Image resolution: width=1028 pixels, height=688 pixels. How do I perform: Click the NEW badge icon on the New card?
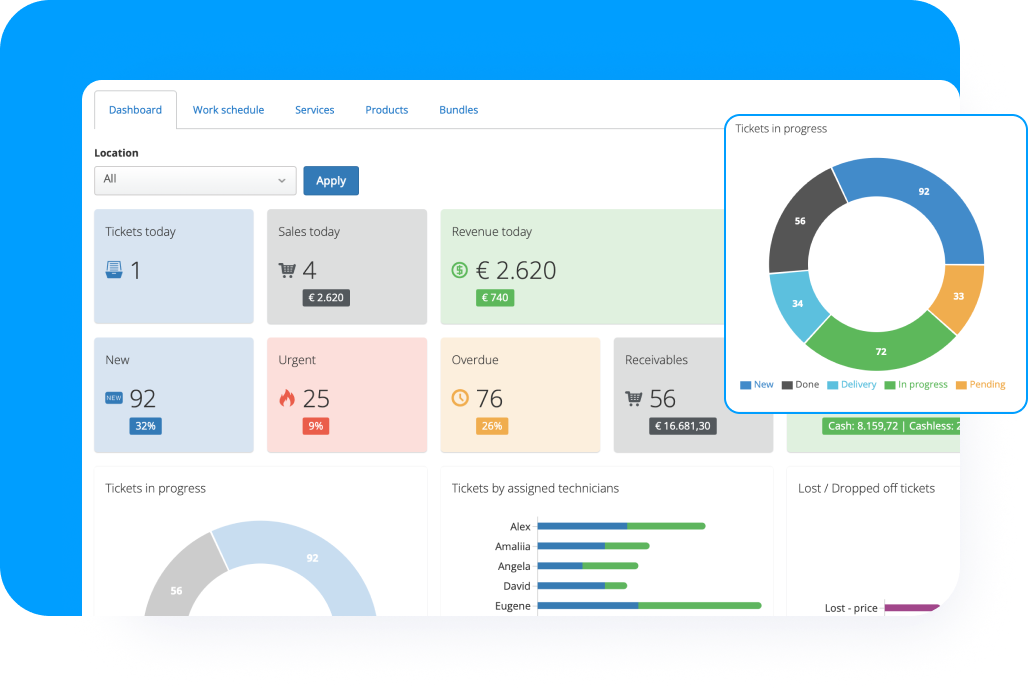pos(114,397)
